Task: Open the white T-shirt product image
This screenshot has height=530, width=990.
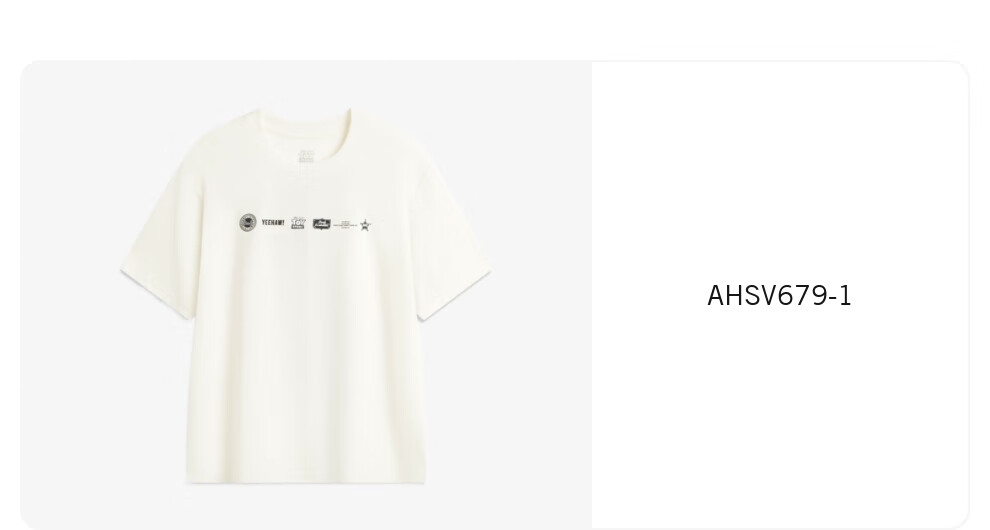Action: (x=306, y=296)
